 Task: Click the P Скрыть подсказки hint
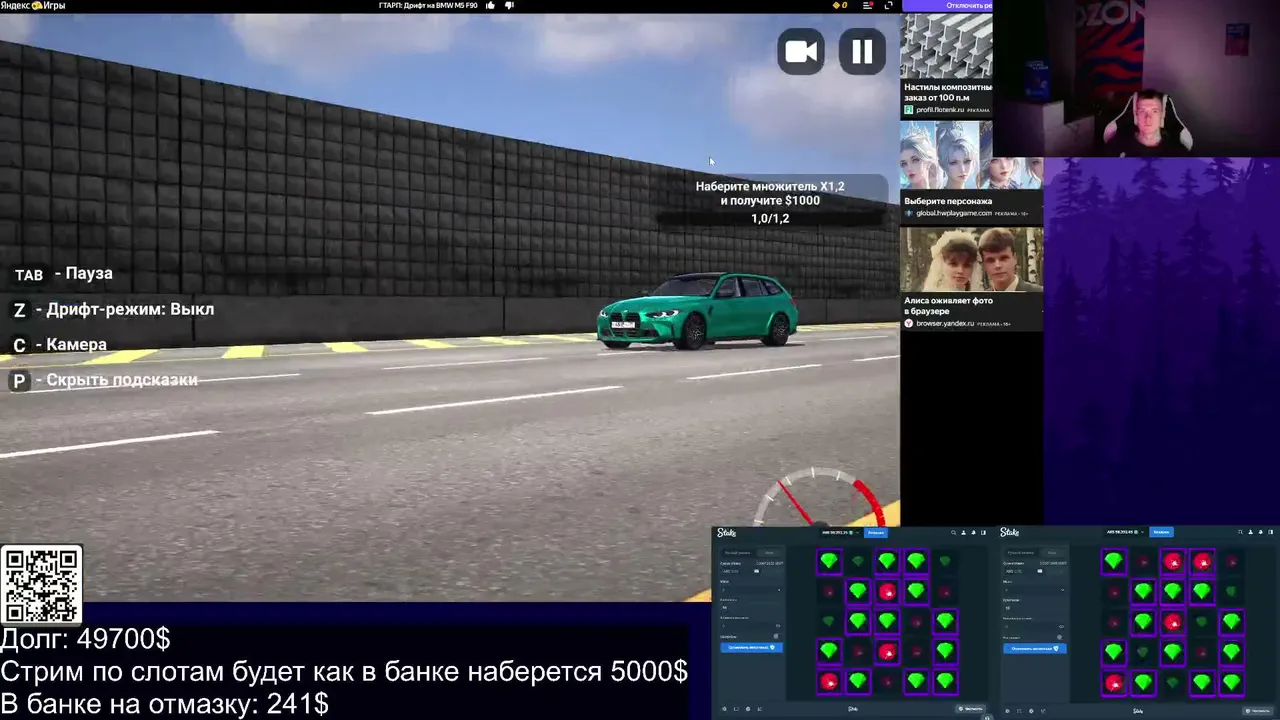[105, 380]
